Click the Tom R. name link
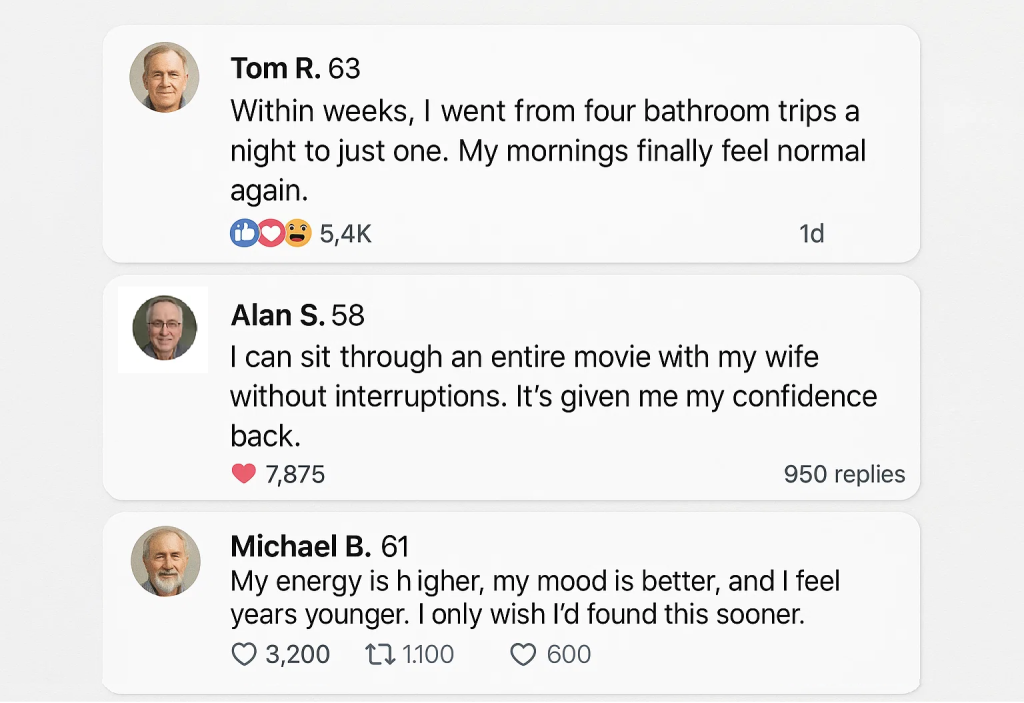Screen dimensions: 1024x703 coord(275,68)
